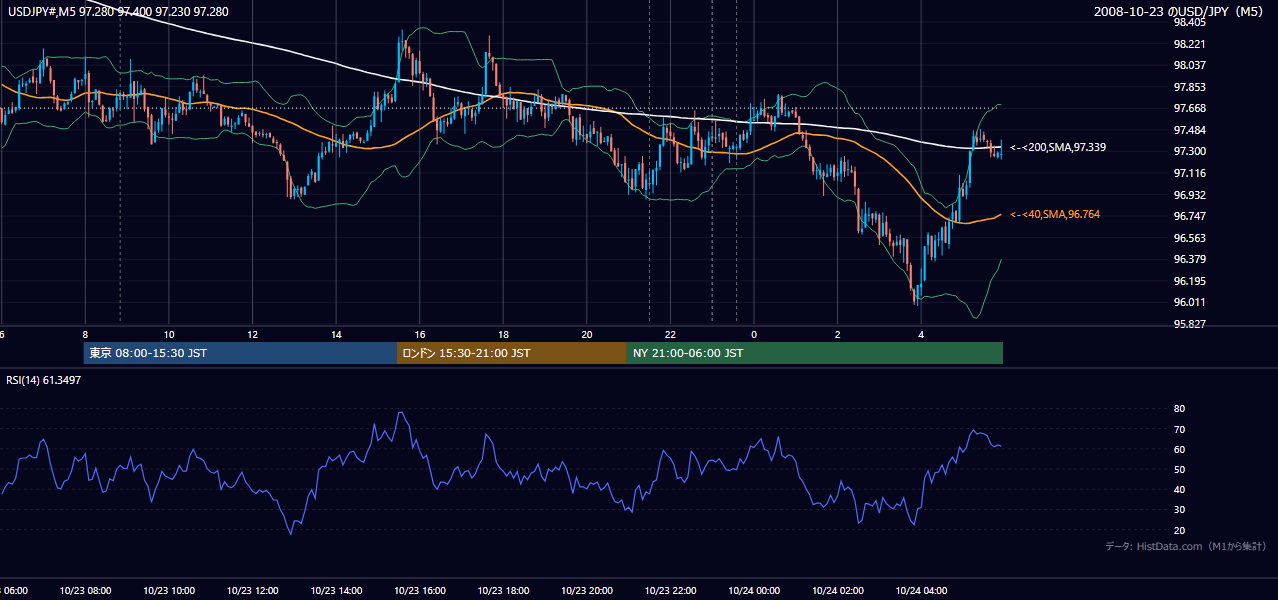Click the 10/24 00:00 date label
The height and width of the screenshot is (600, 1278).
click(754, 590)
